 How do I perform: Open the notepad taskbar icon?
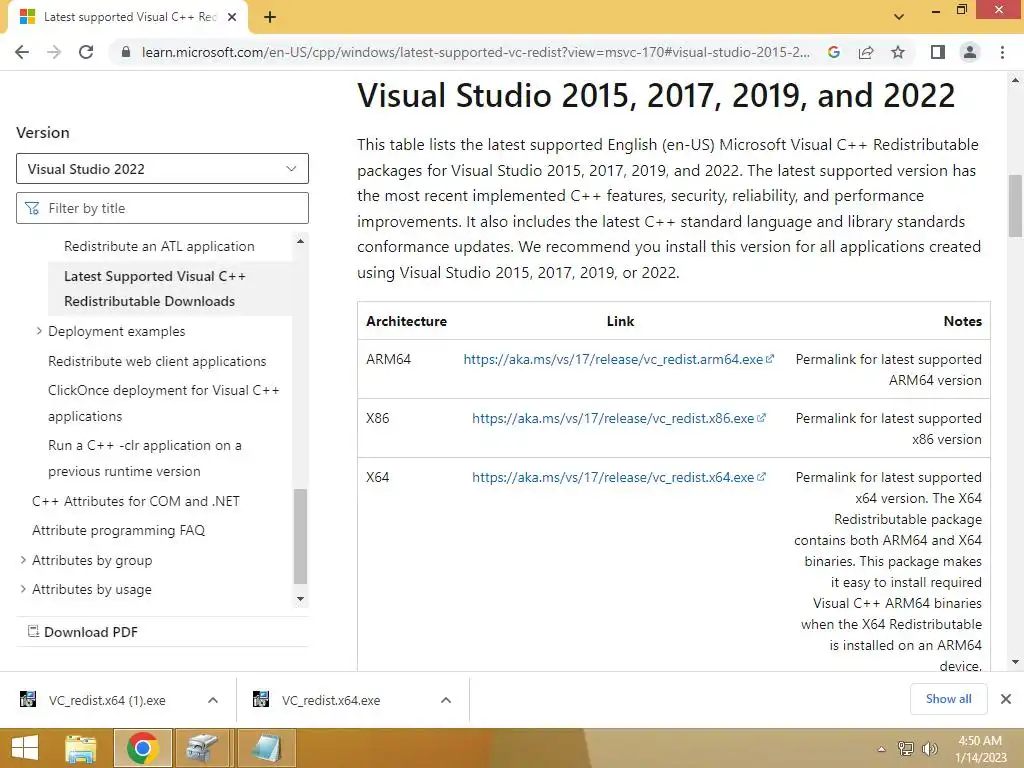click(267, 748)
